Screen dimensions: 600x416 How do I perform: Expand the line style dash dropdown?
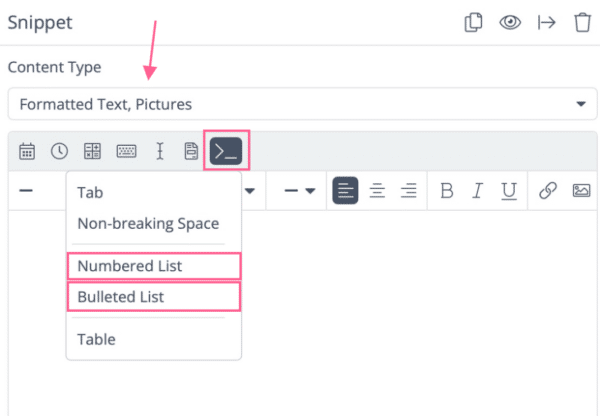tap(299, 191)
